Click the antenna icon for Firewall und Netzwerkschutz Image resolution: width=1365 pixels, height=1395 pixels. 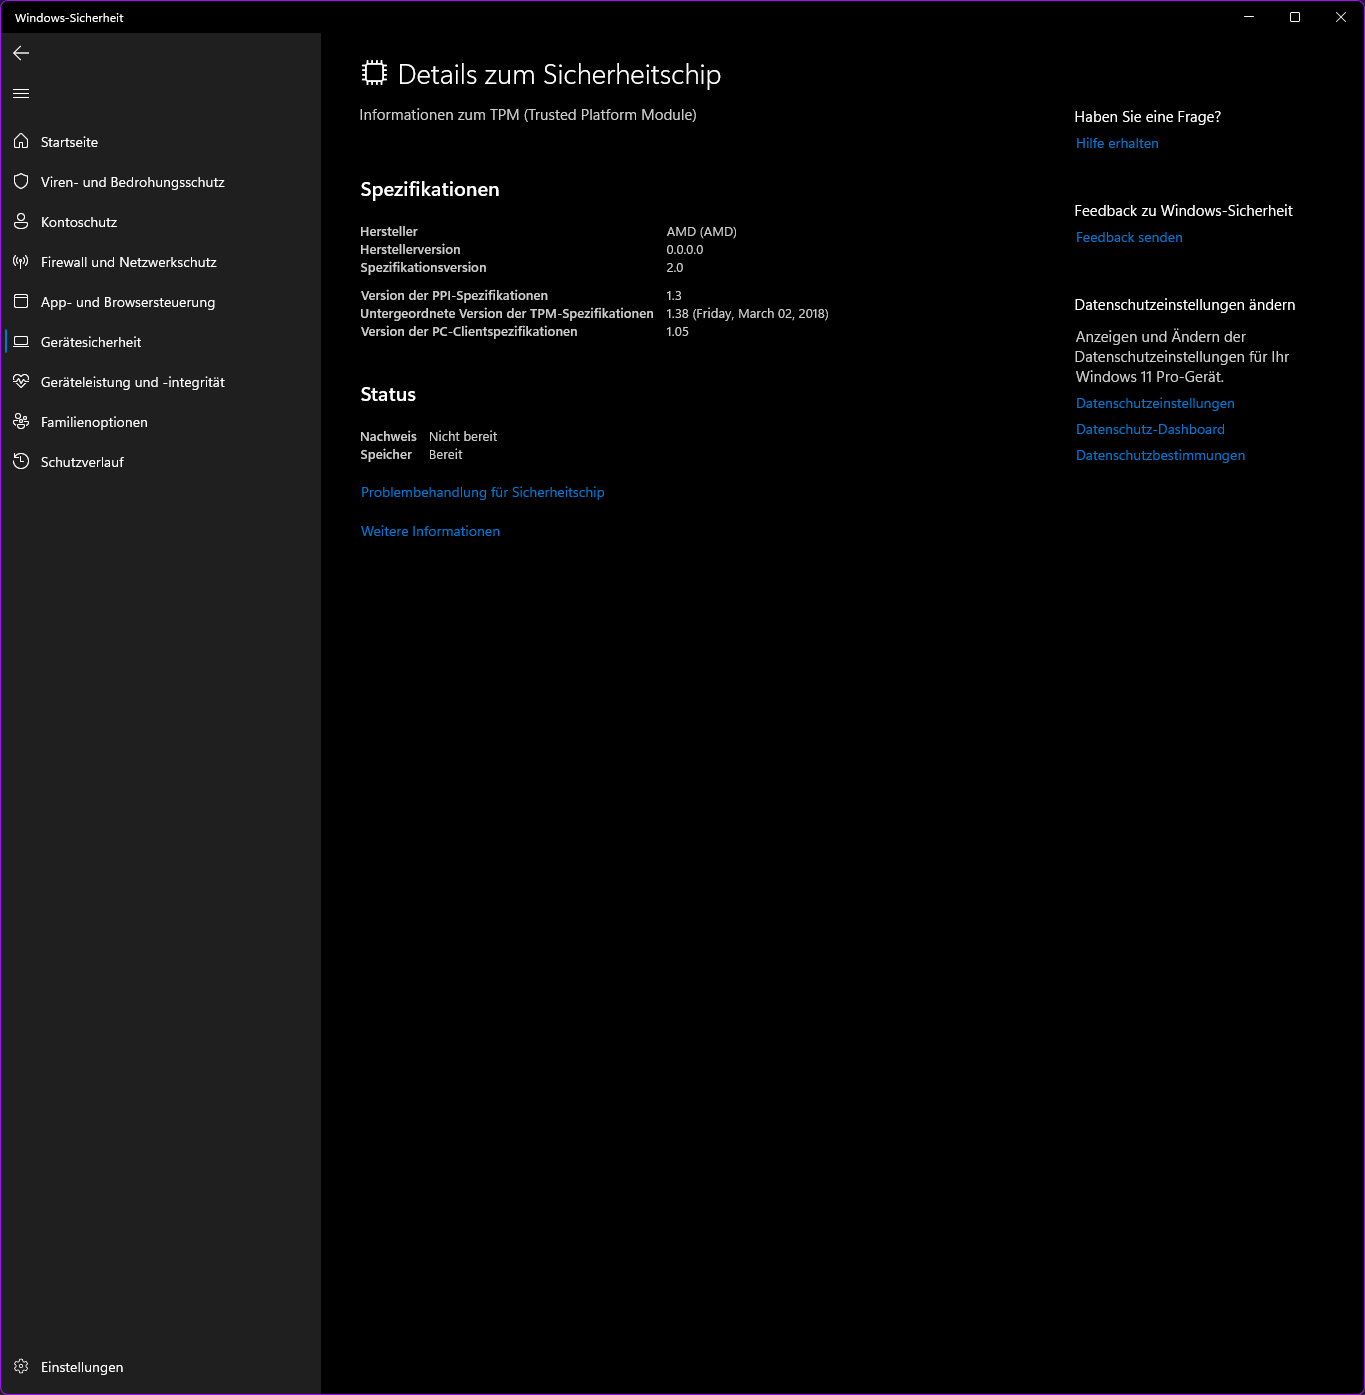tap(21, 261)
